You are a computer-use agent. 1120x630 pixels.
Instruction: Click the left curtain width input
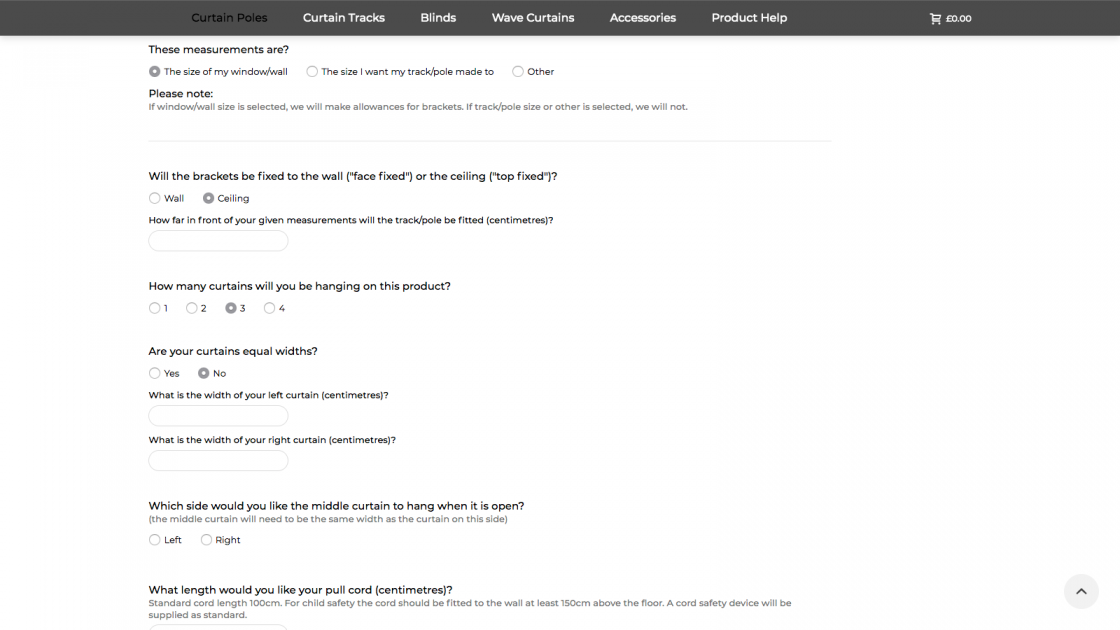218,416
